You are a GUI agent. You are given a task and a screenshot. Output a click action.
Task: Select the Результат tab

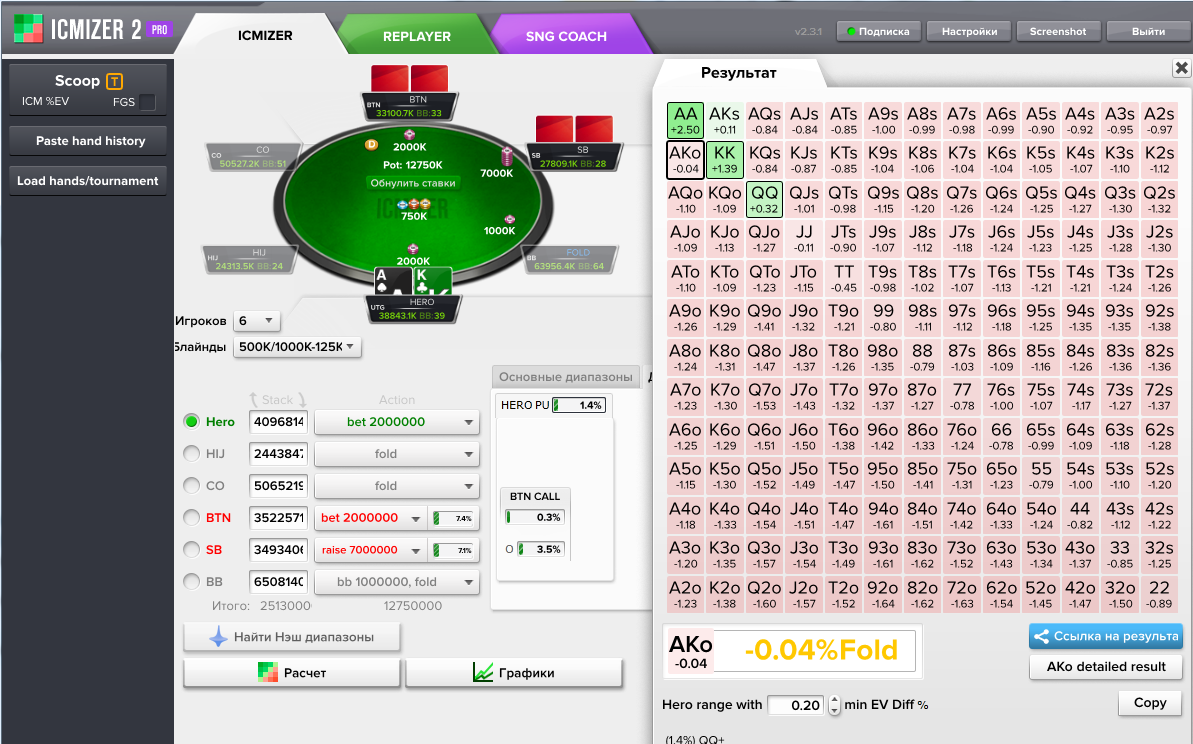click(x=738, y=73)
